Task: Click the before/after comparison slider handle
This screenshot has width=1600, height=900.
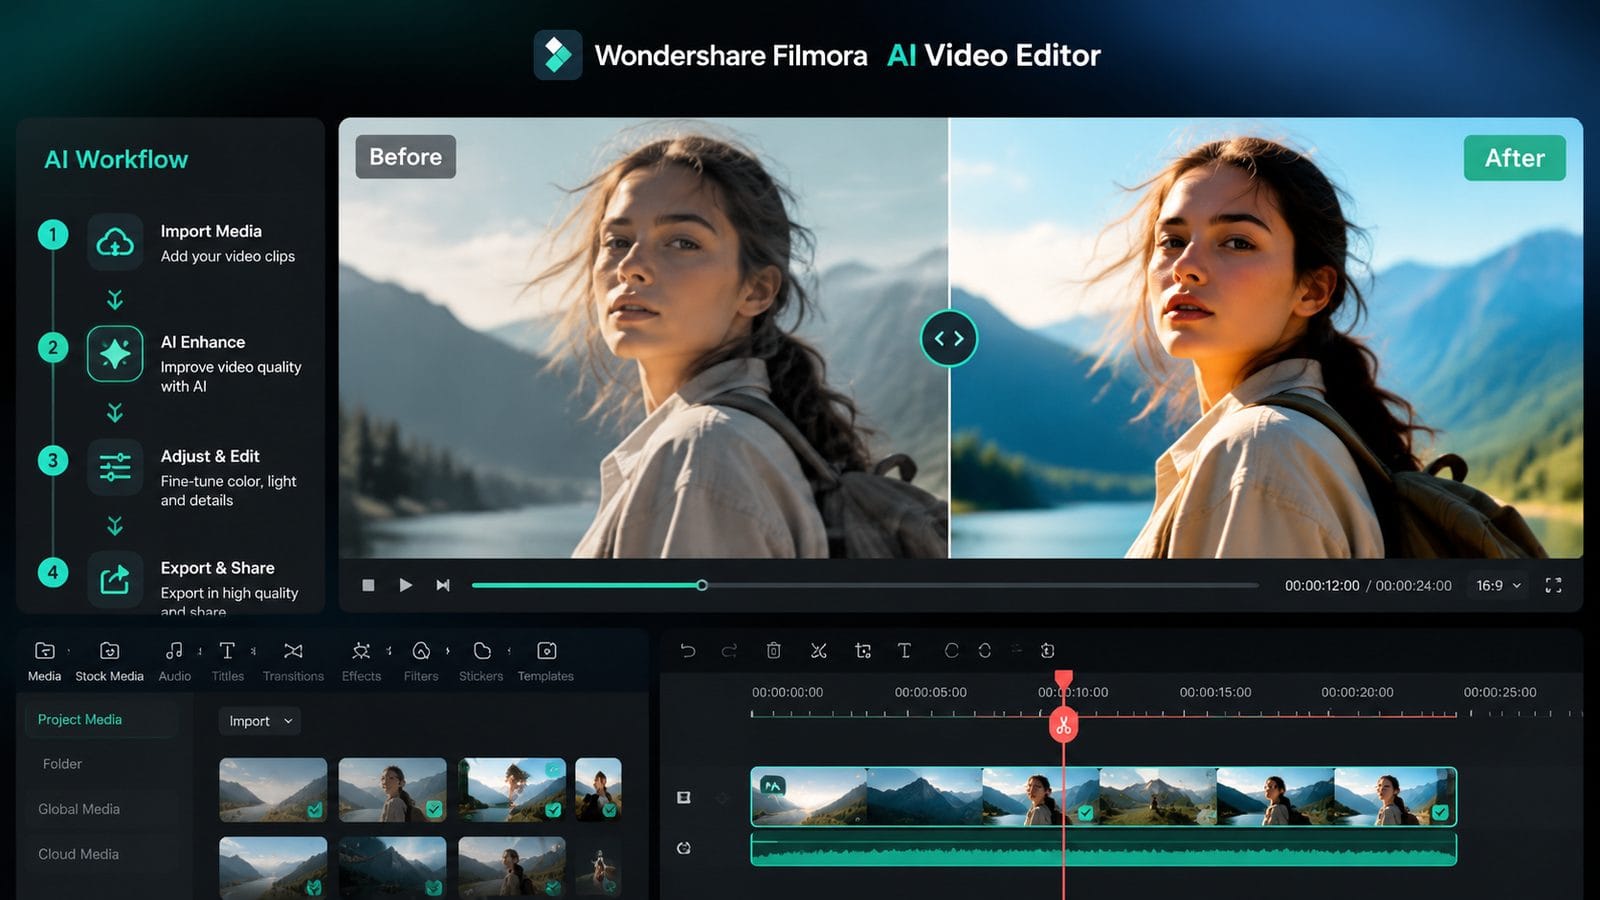Action: 949,338
